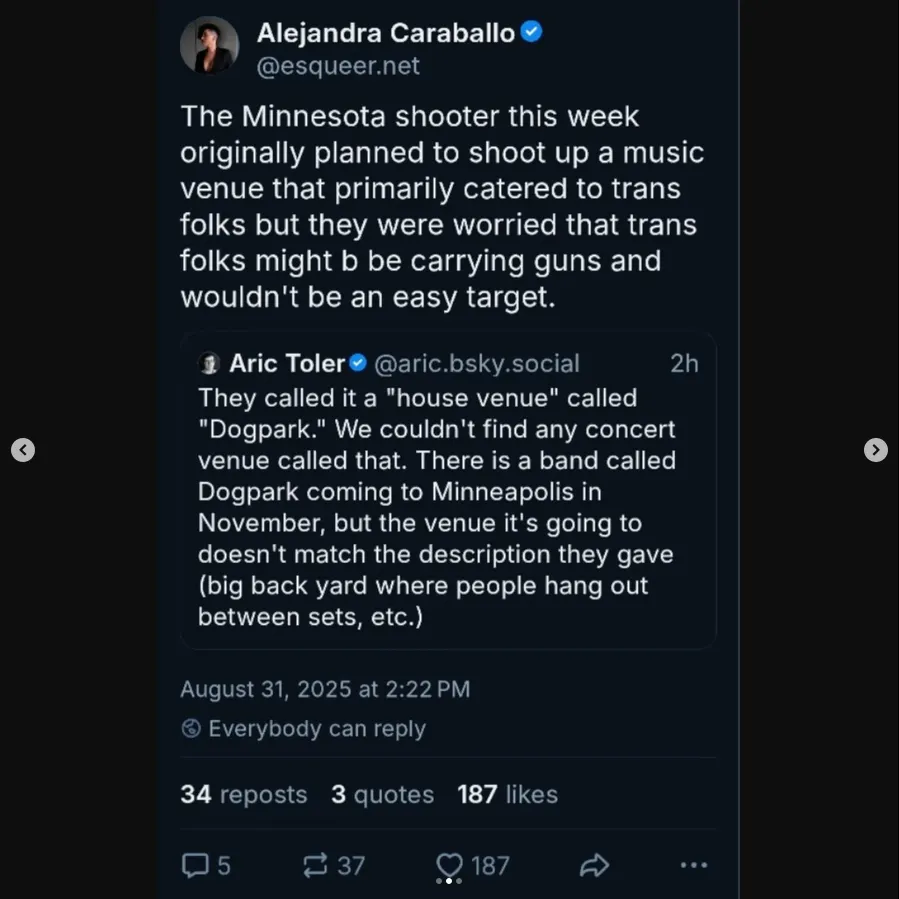Open the quoted post about "Dogpark"
Screen dimensions: 899x899
tap(448, 508)
